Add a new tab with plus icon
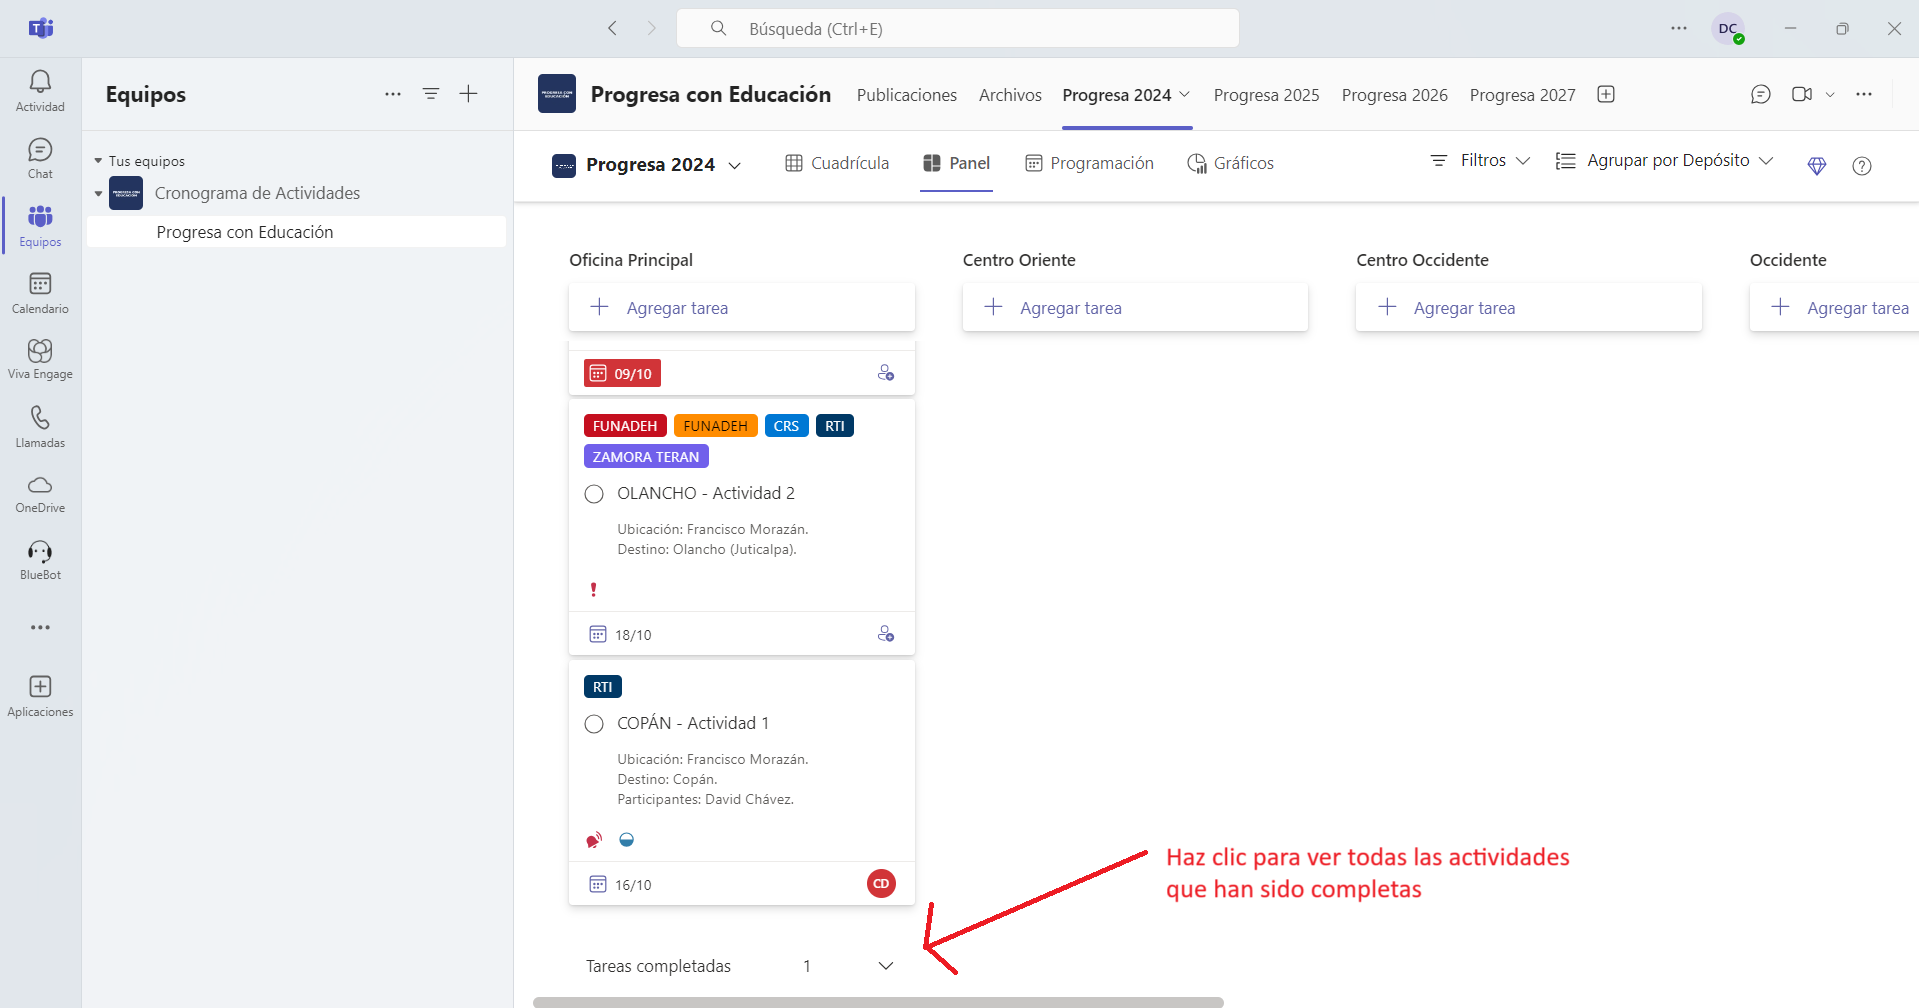This screenshot has height=1008, width=1919. [1606, 94]
